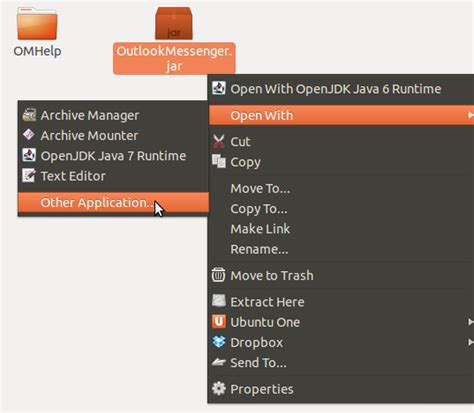The width and height of the screenshot is (474, 413).
Task: Open Properties from the context menu
Action: click(x=342, y=389)
